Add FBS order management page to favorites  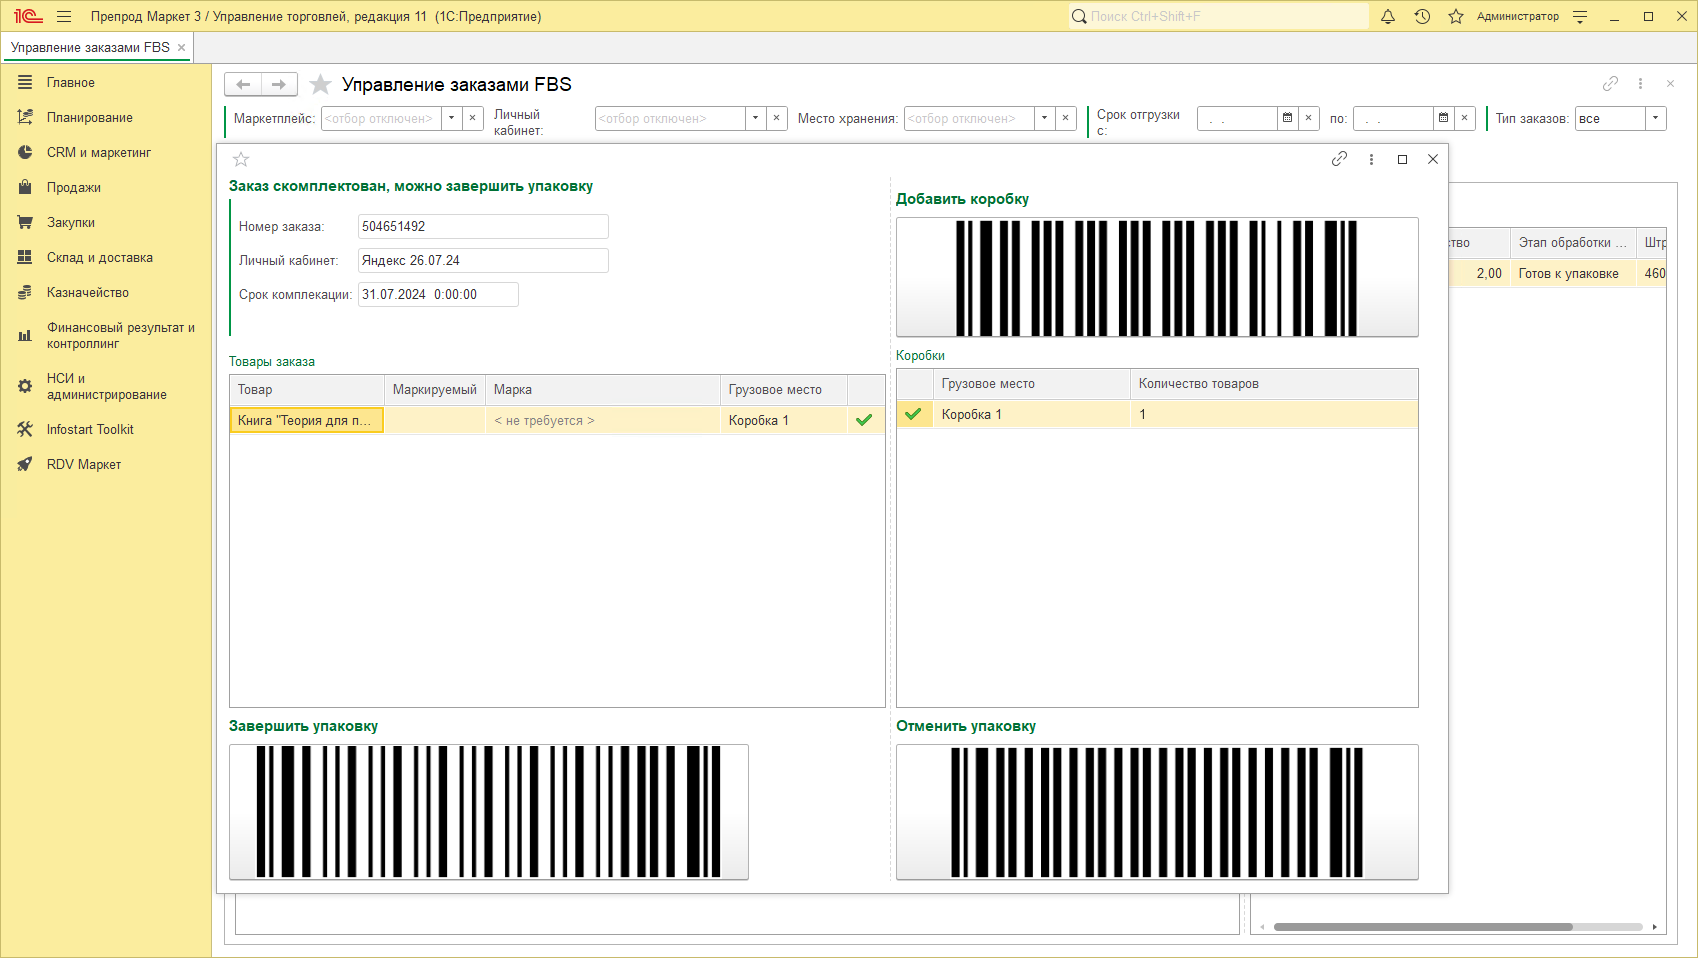tap(320, 85)
